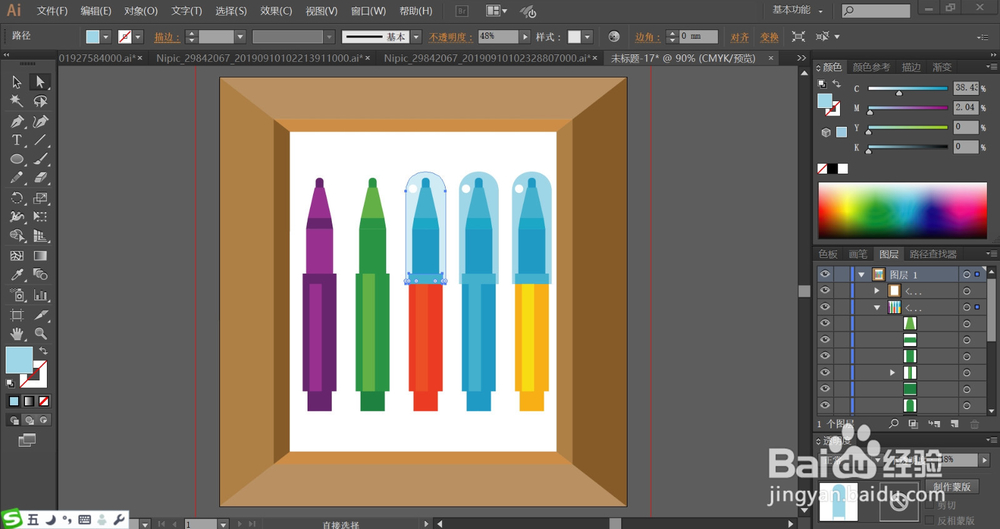Pick a color from the spectrum bar
The width and height of the screenshot is (1000, 529).
coord(902,211)
